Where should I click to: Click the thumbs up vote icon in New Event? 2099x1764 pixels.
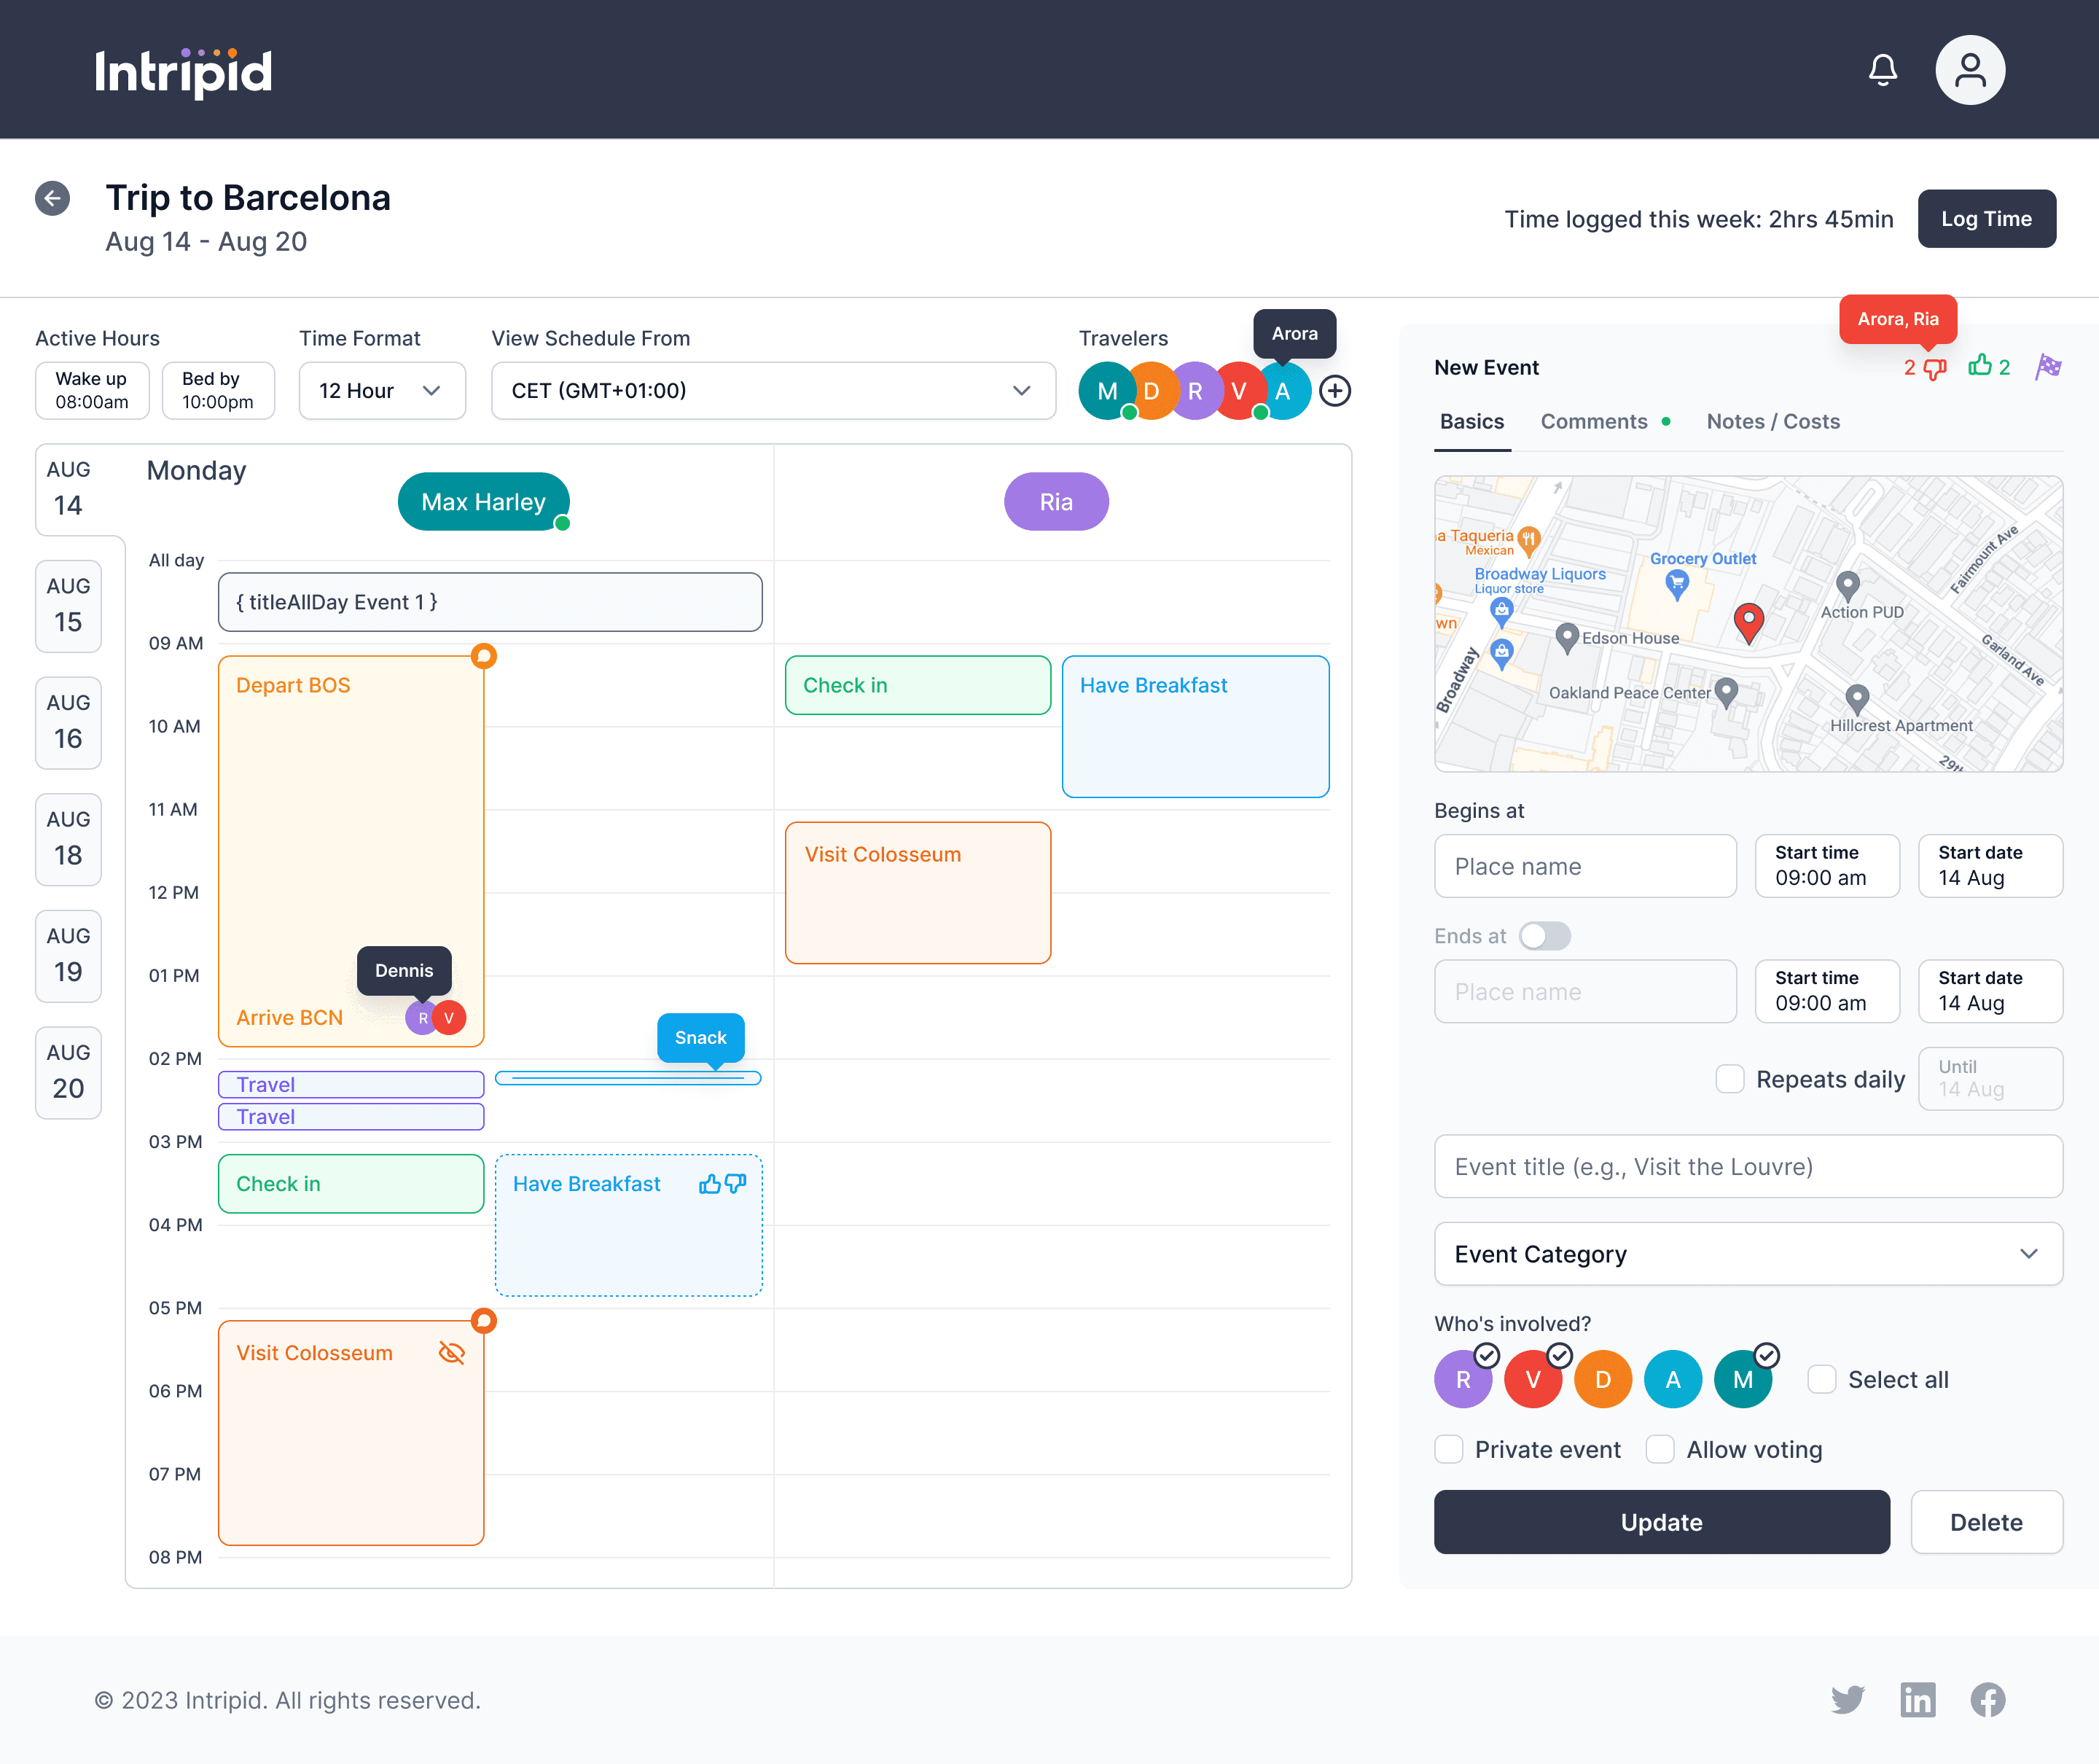coord(1979,366)
